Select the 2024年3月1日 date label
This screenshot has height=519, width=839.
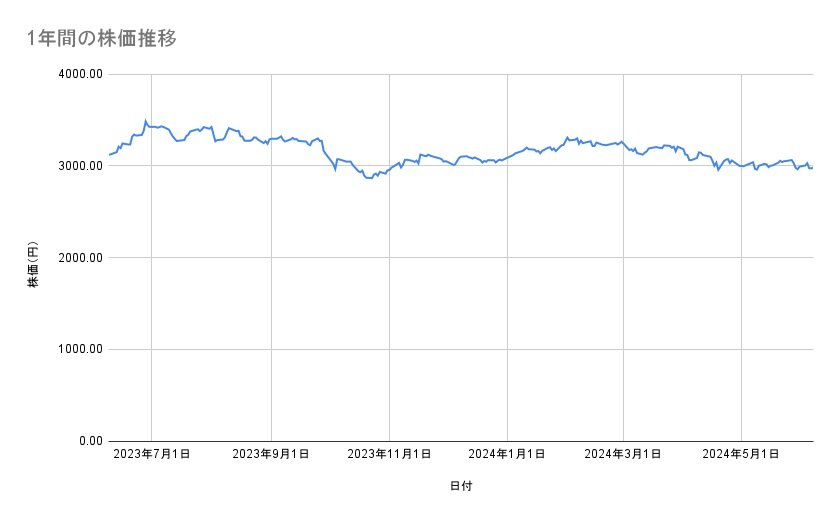(623, 455)
